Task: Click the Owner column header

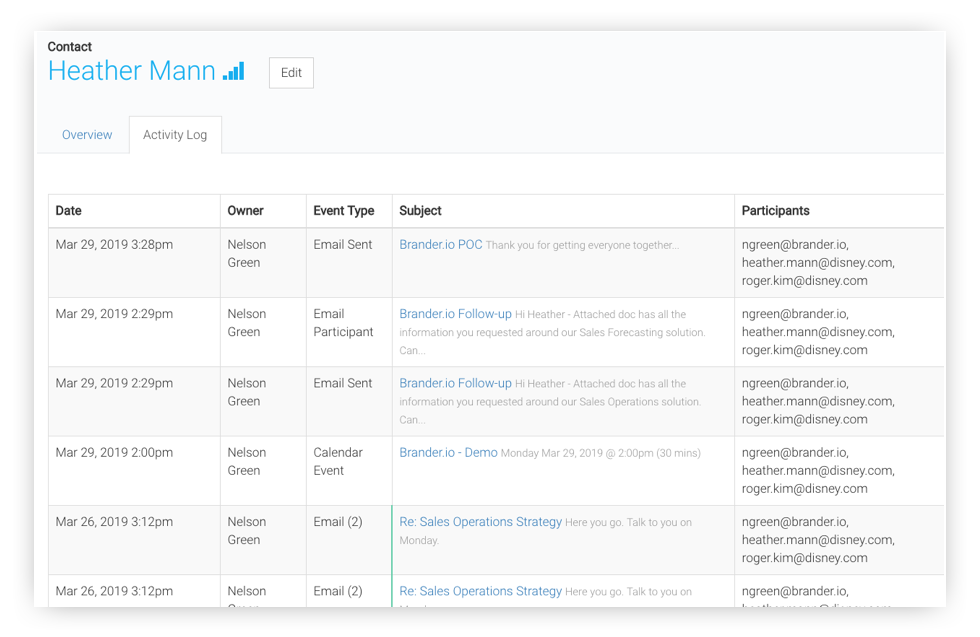Action: (245, 211)
